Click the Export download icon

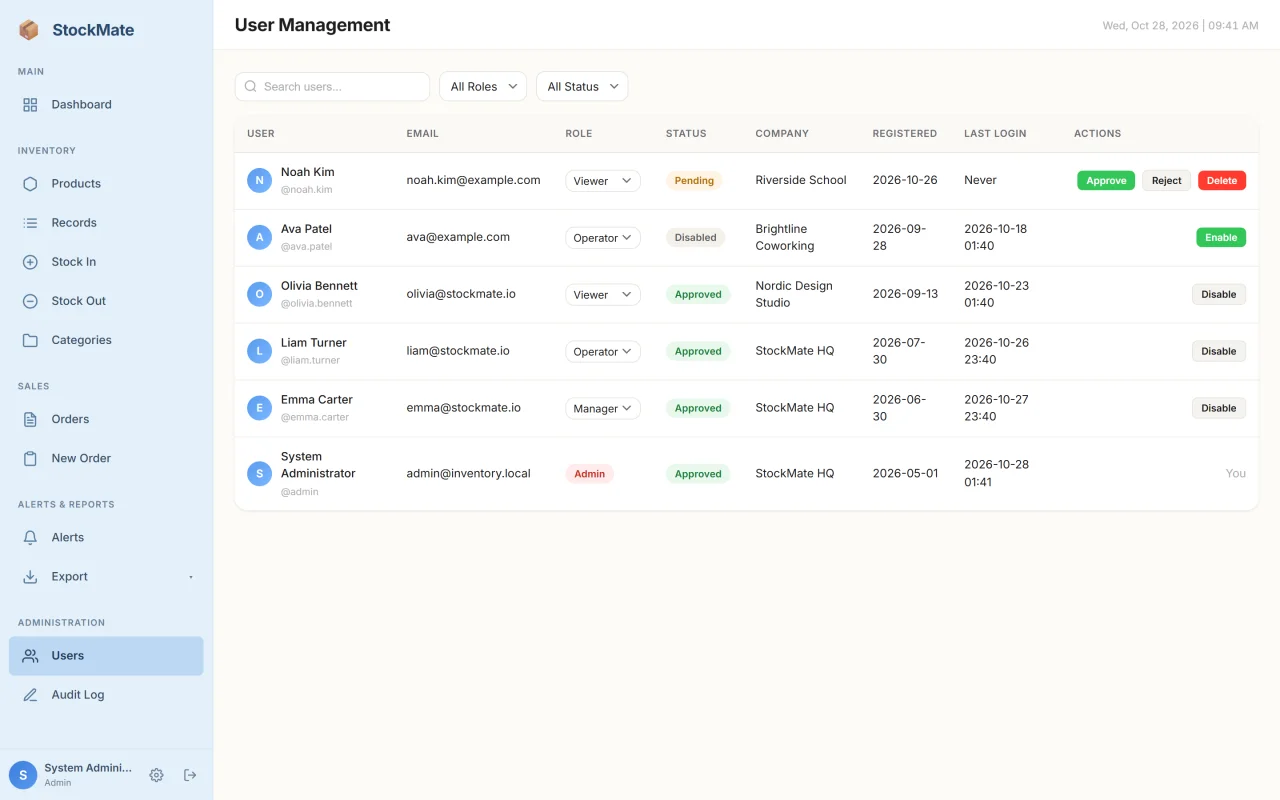pyautogui.click(x=30, y=576)
